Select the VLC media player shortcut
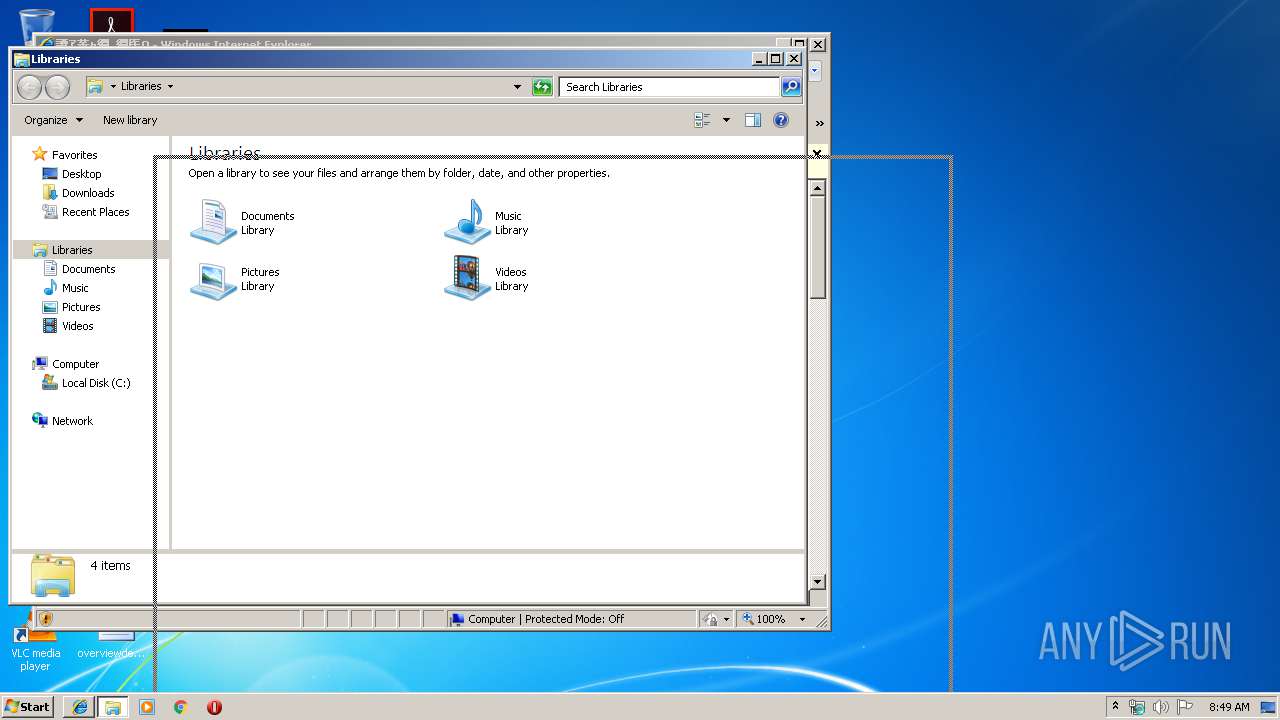 (35, 650)
